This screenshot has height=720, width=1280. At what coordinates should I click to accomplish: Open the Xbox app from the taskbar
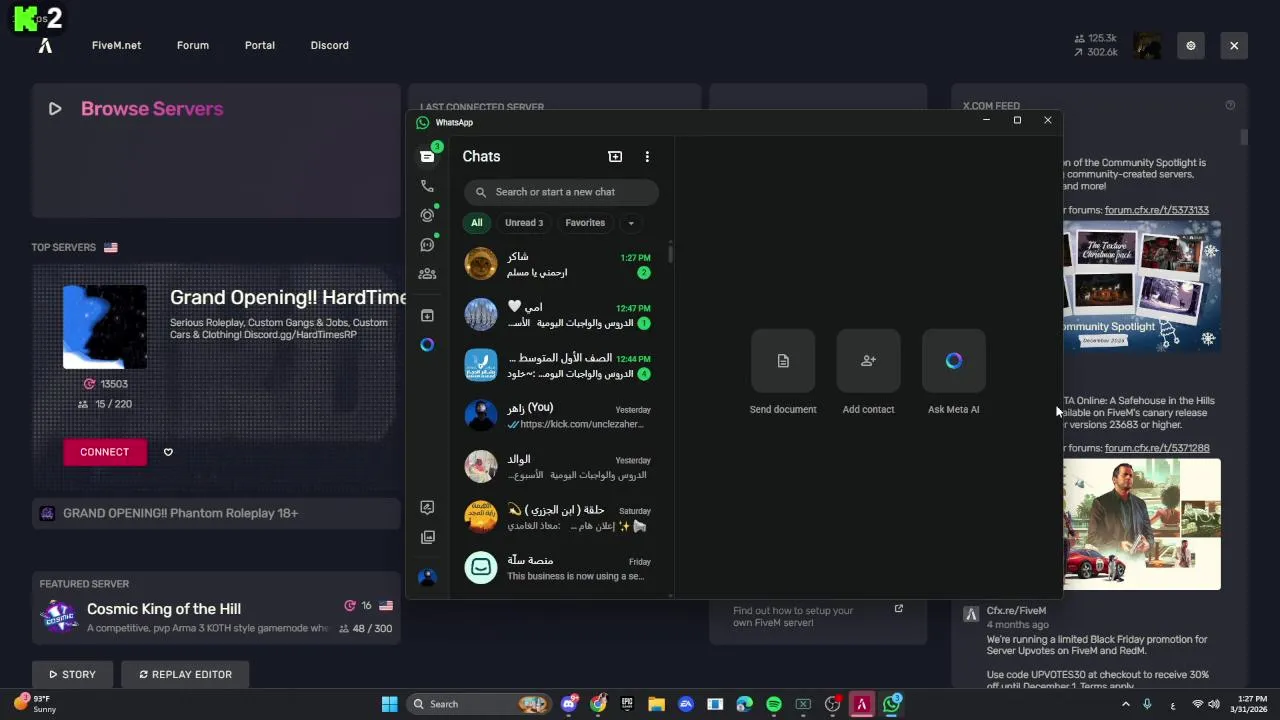tap(803, 704)
